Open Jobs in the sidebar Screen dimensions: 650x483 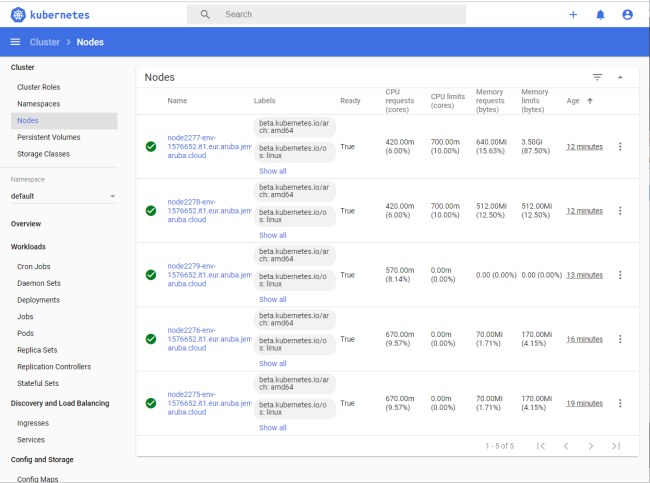click(x=25, y=317)
